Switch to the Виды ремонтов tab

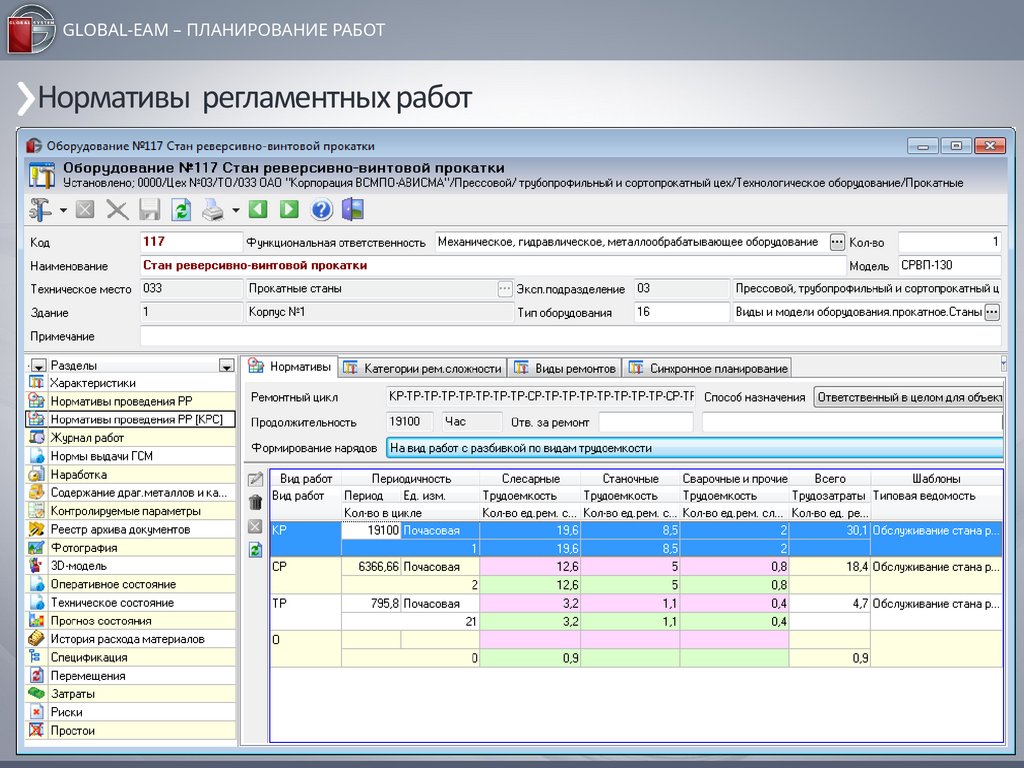564,368
